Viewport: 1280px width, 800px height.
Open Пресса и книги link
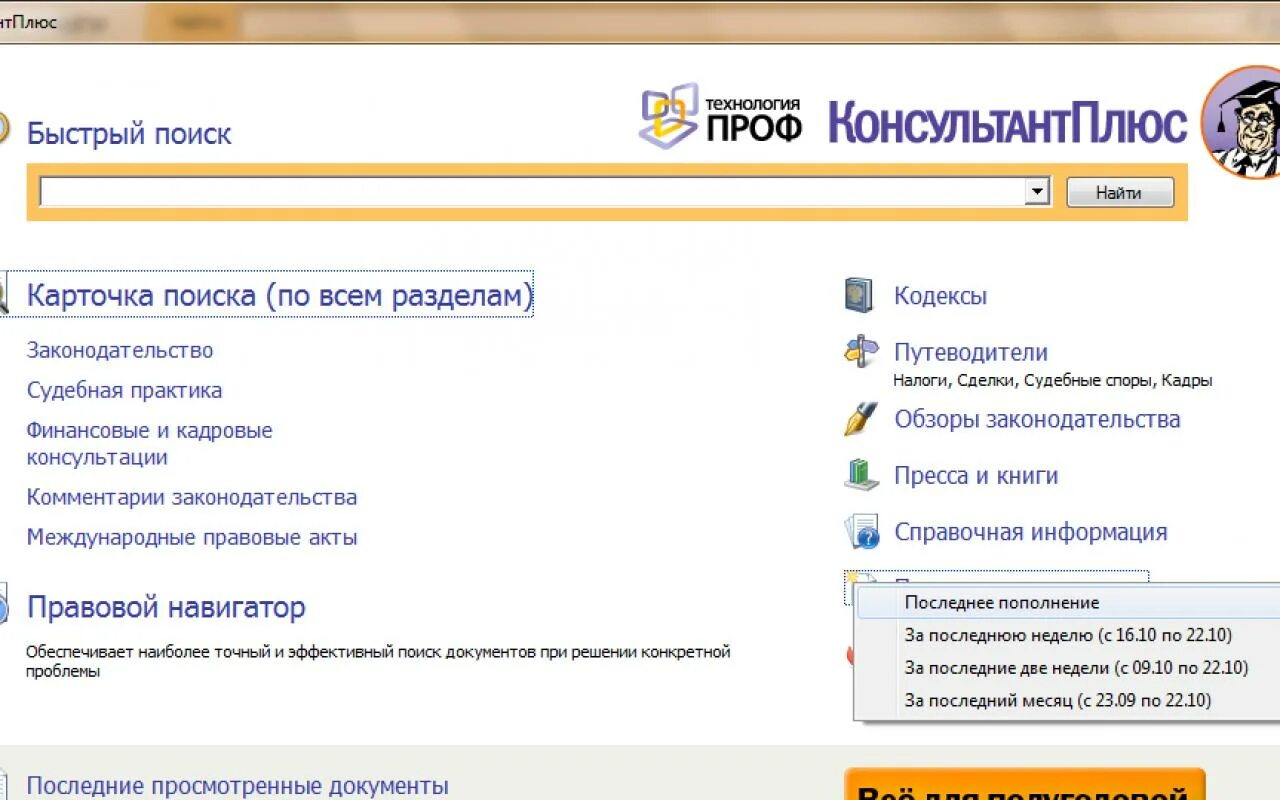(x=976, y=476)
